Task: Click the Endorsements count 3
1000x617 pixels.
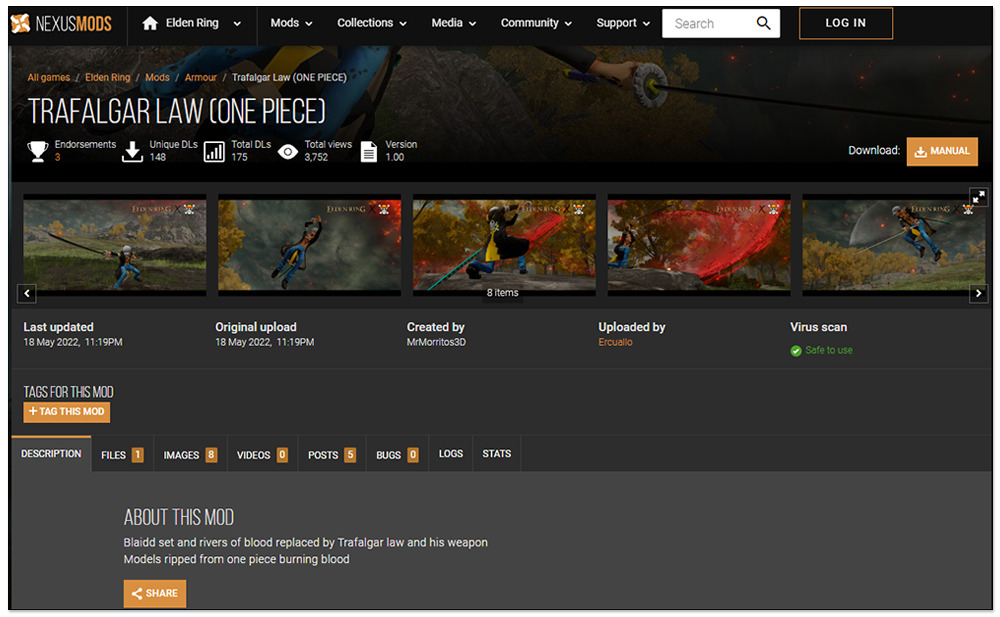Action: click(x=57, y=157)
